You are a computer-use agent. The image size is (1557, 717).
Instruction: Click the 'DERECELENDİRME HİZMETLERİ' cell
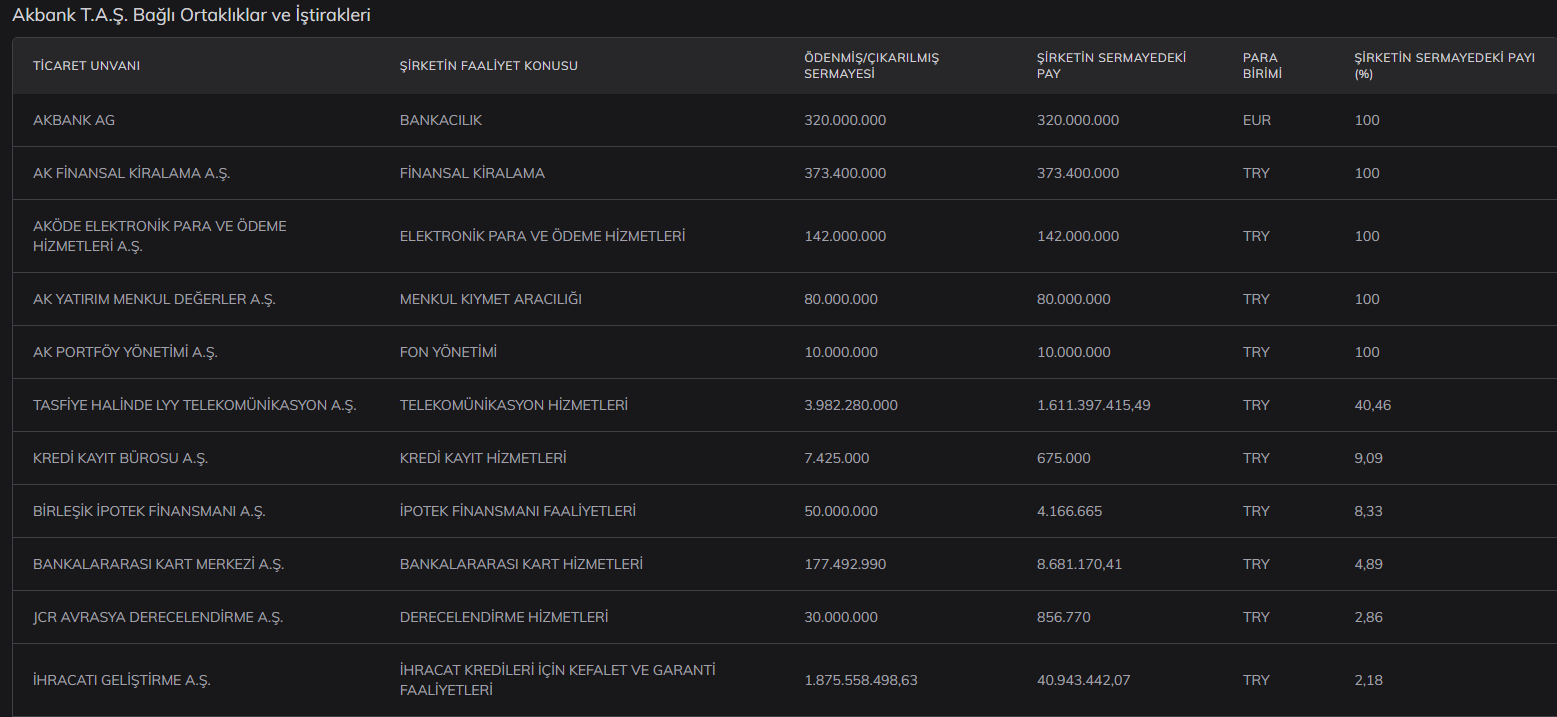point(504,617)
